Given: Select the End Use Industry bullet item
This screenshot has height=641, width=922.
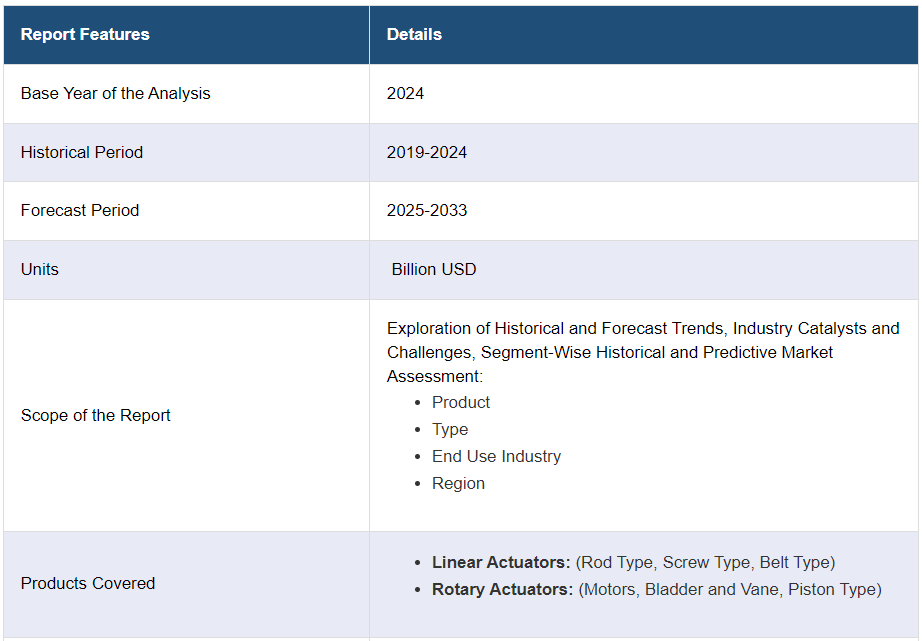Looking at the screenshot, I should [496, 456].
